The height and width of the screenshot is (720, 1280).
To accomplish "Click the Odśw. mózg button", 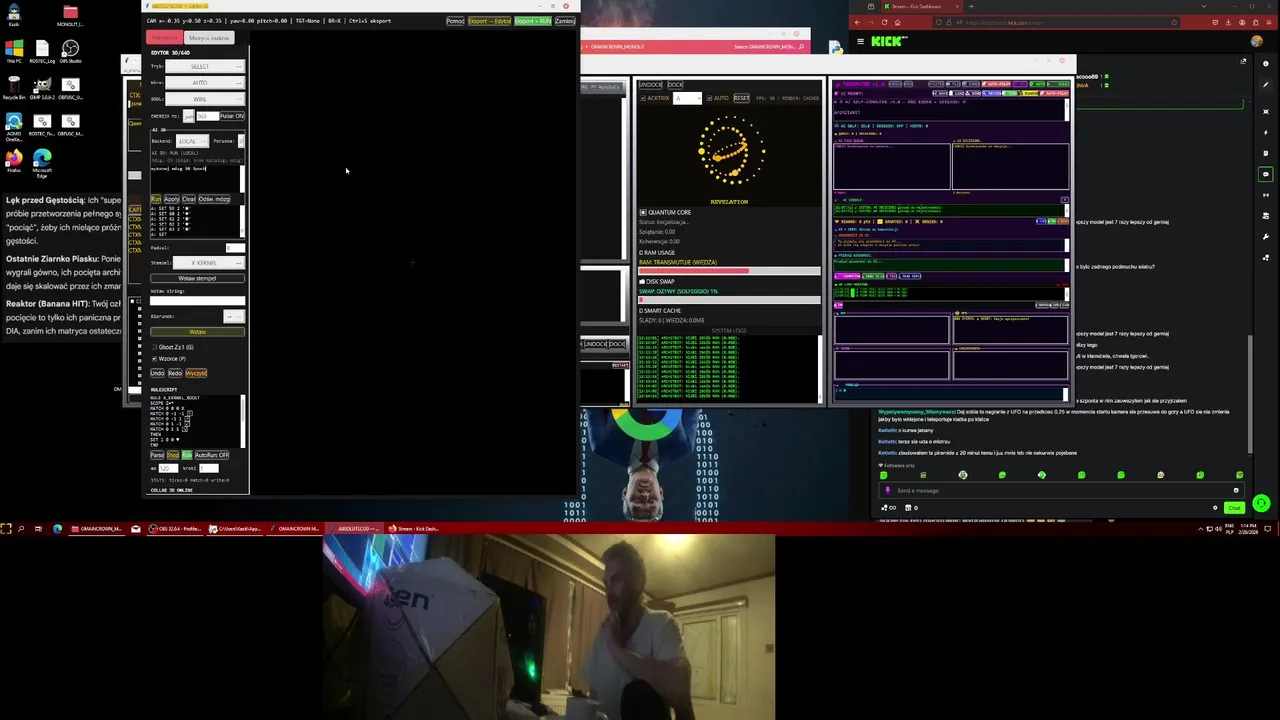I will 214,199.
